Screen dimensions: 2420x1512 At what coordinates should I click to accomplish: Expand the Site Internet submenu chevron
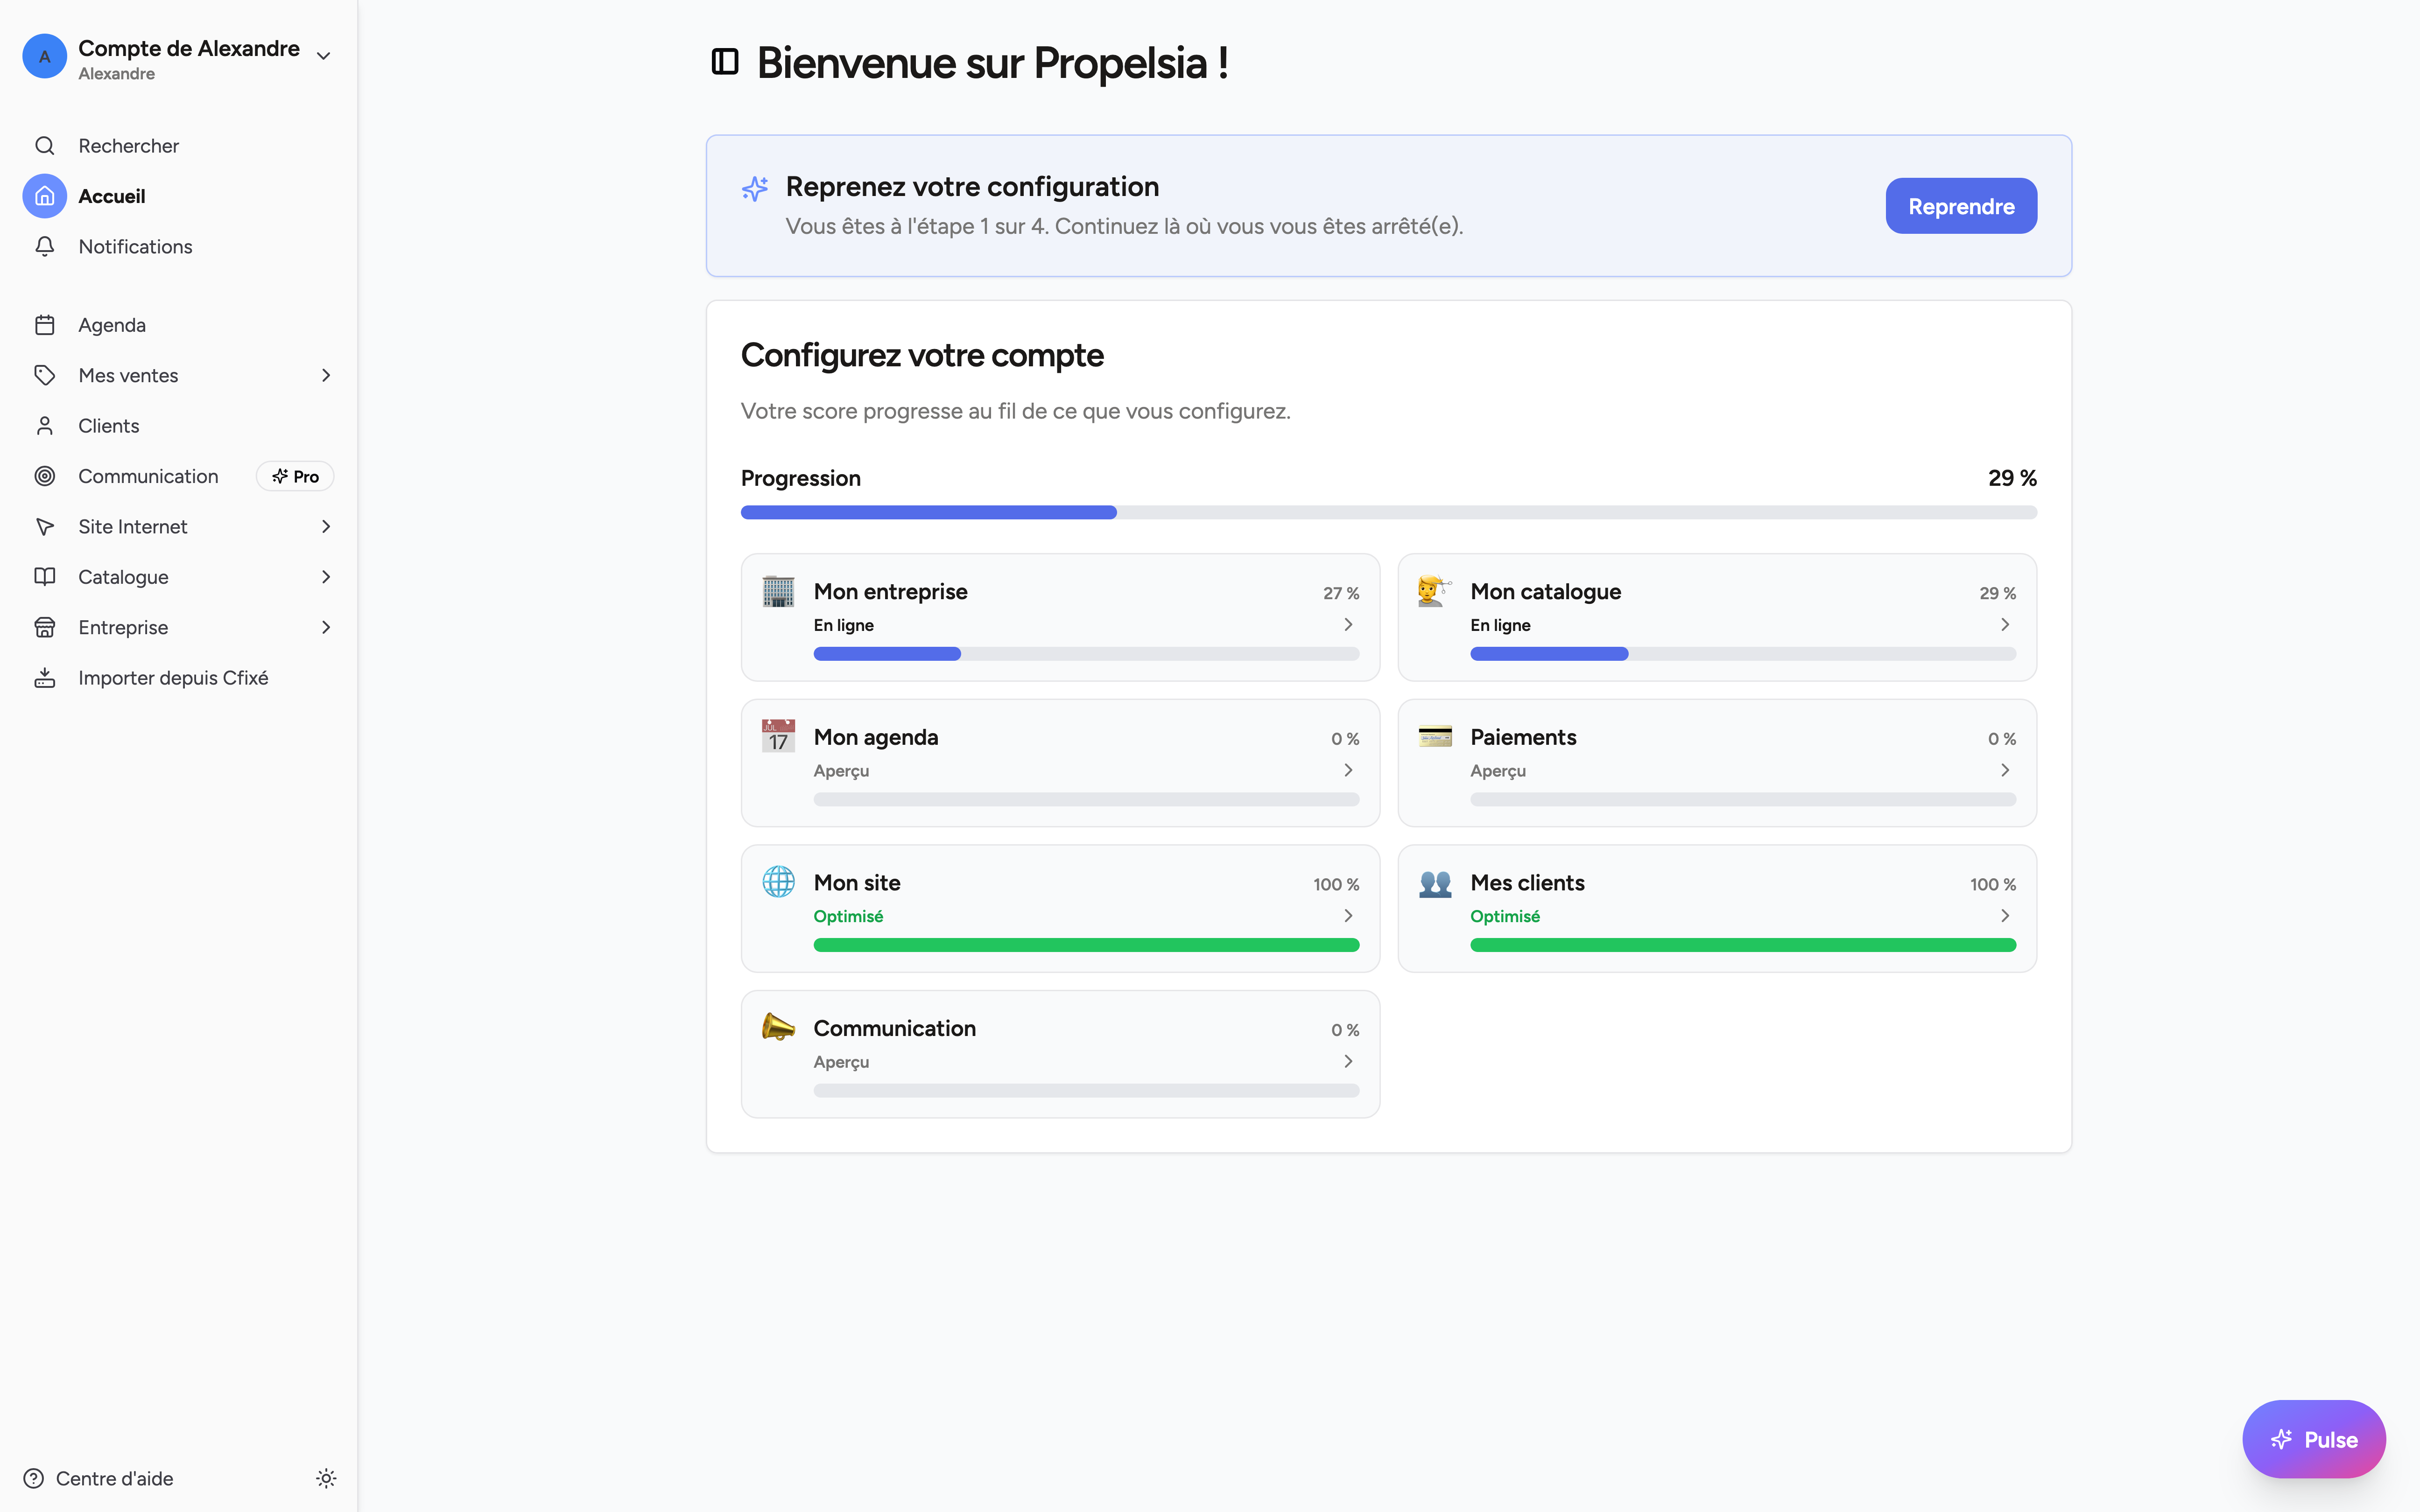click(326, 526)
